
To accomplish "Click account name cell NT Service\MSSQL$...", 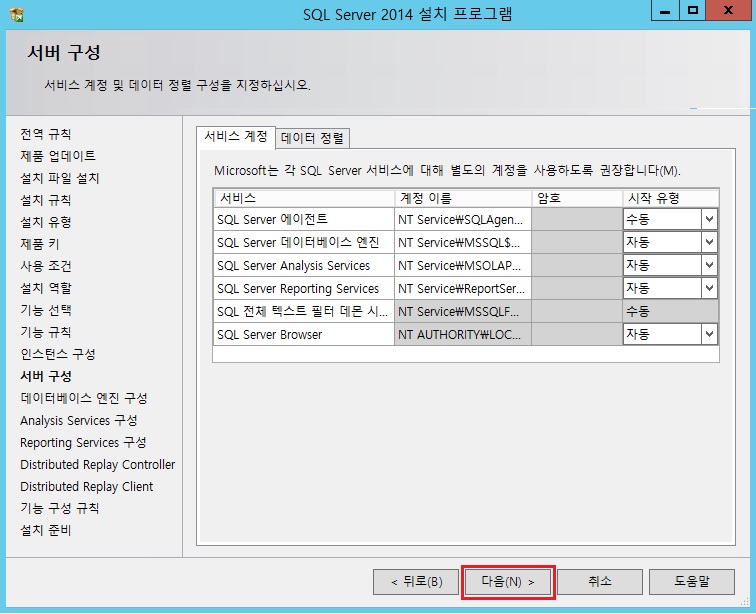I will (x=463, y=242).
